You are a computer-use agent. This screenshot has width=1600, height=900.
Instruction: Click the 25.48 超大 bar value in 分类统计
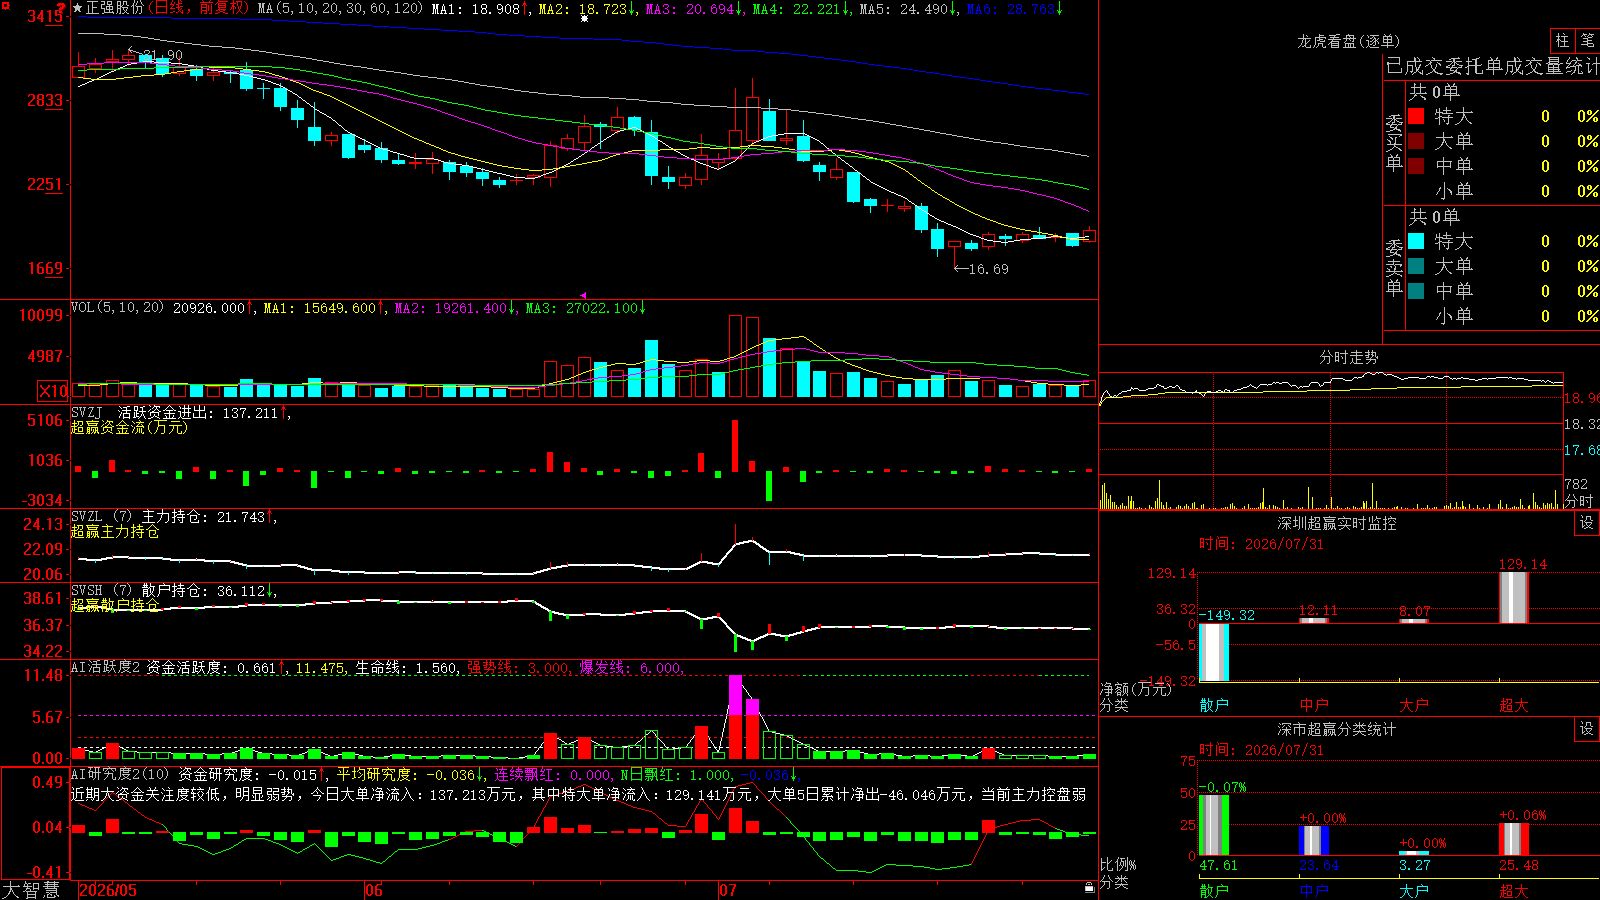click(x=1518, y=865)
